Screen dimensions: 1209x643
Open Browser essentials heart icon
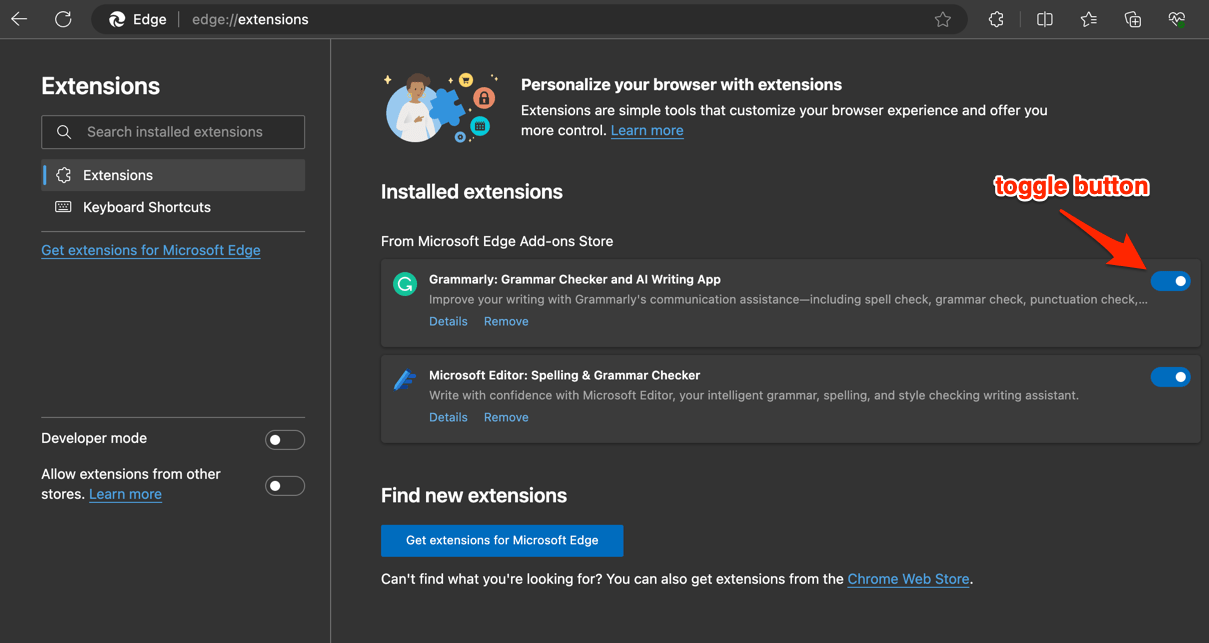click(x=1176, y=19)
